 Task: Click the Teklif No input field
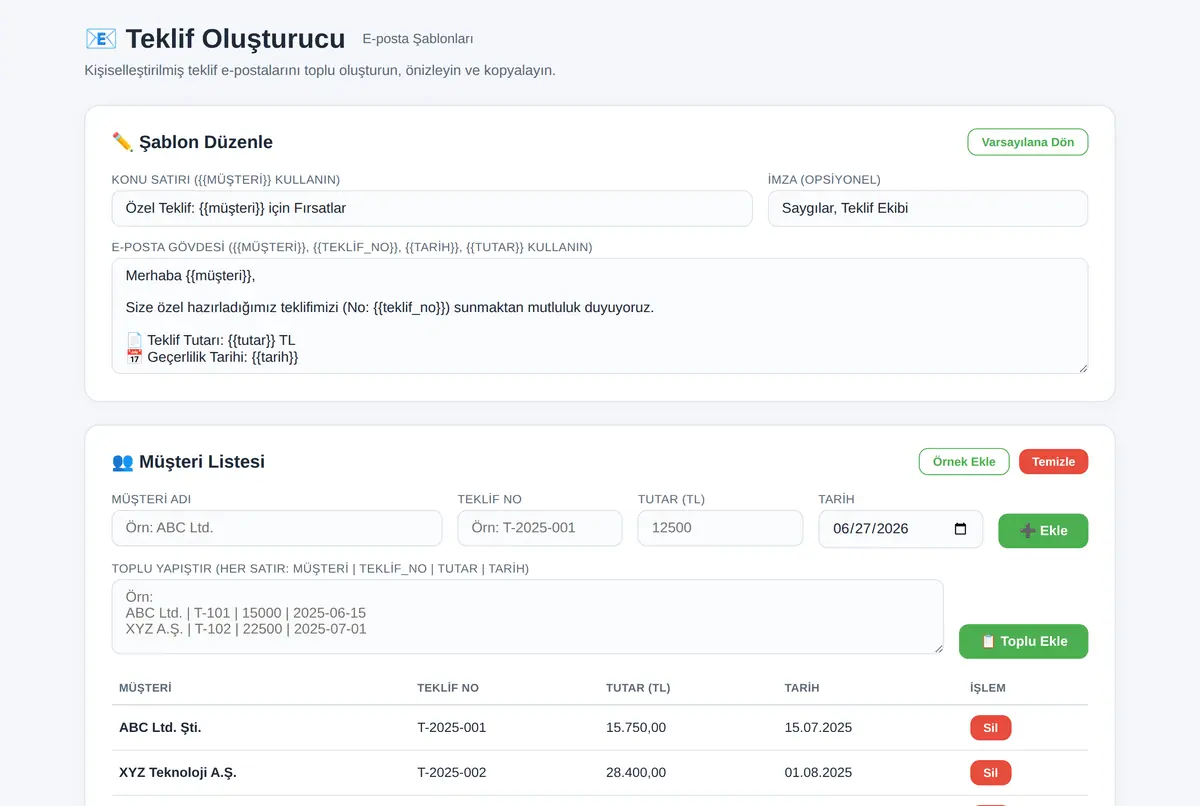click(540, 528)
